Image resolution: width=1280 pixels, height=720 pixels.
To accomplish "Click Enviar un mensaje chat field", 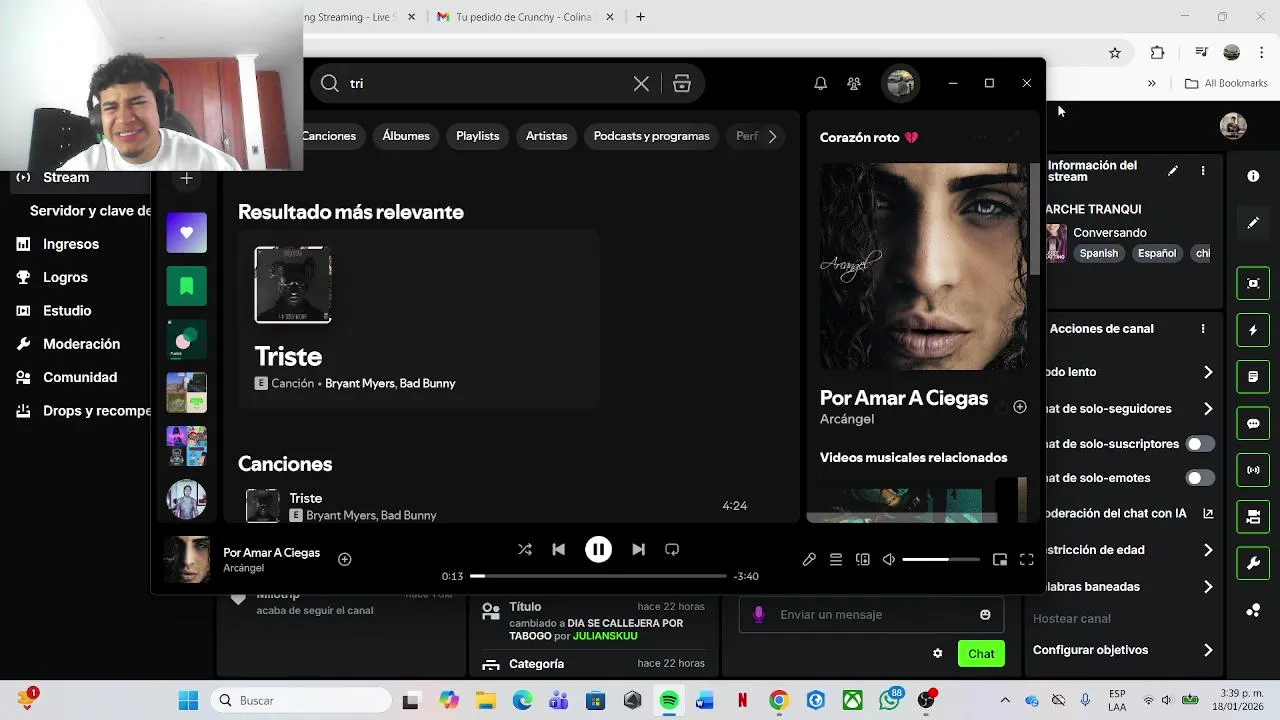I will (871, 615).
